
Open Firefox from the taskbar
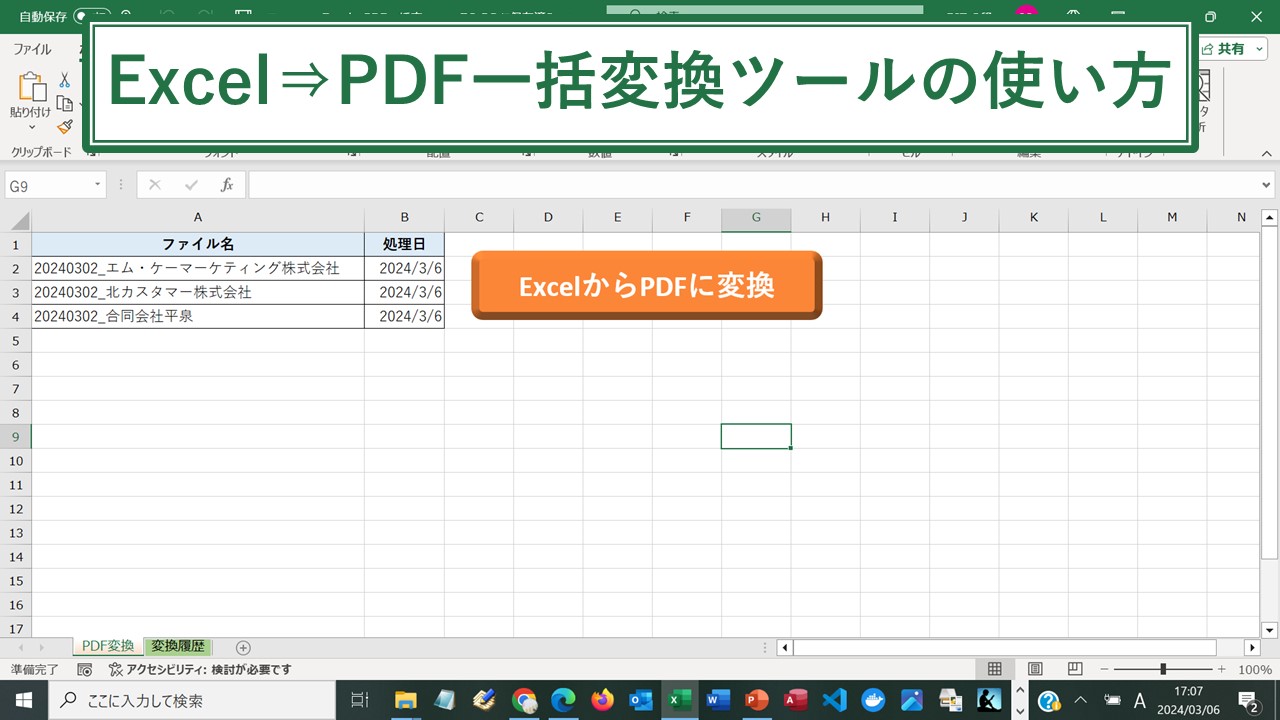(x=602, y=700)
